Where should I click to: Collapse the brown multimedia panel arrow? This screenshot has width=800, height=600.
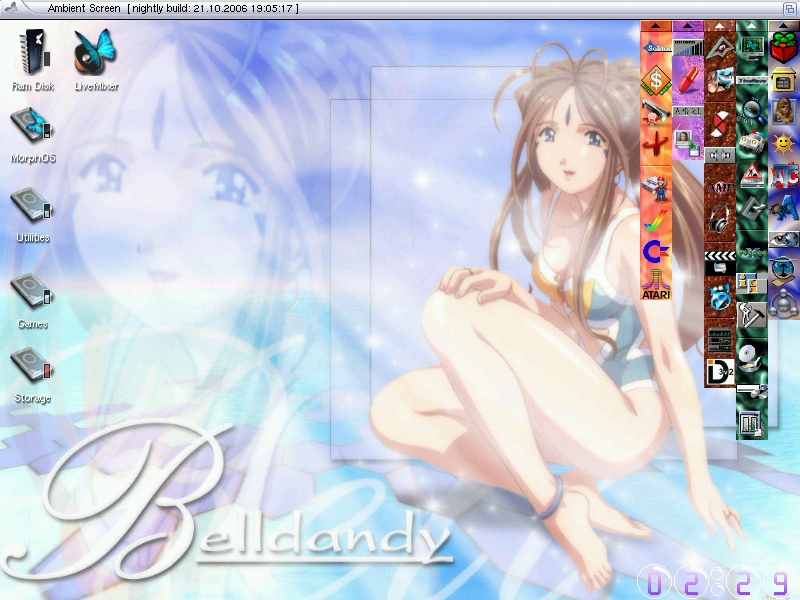click(719, 26)
